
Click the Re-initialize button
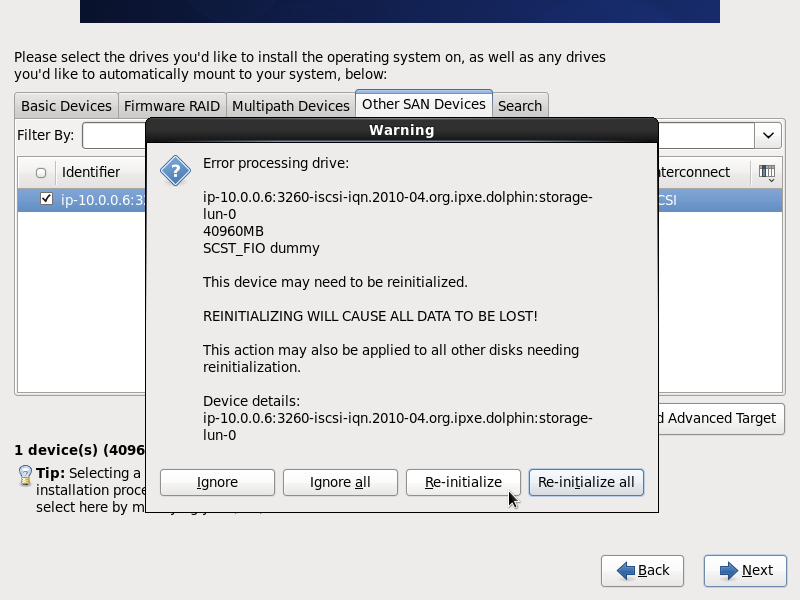tap(463, 482)
